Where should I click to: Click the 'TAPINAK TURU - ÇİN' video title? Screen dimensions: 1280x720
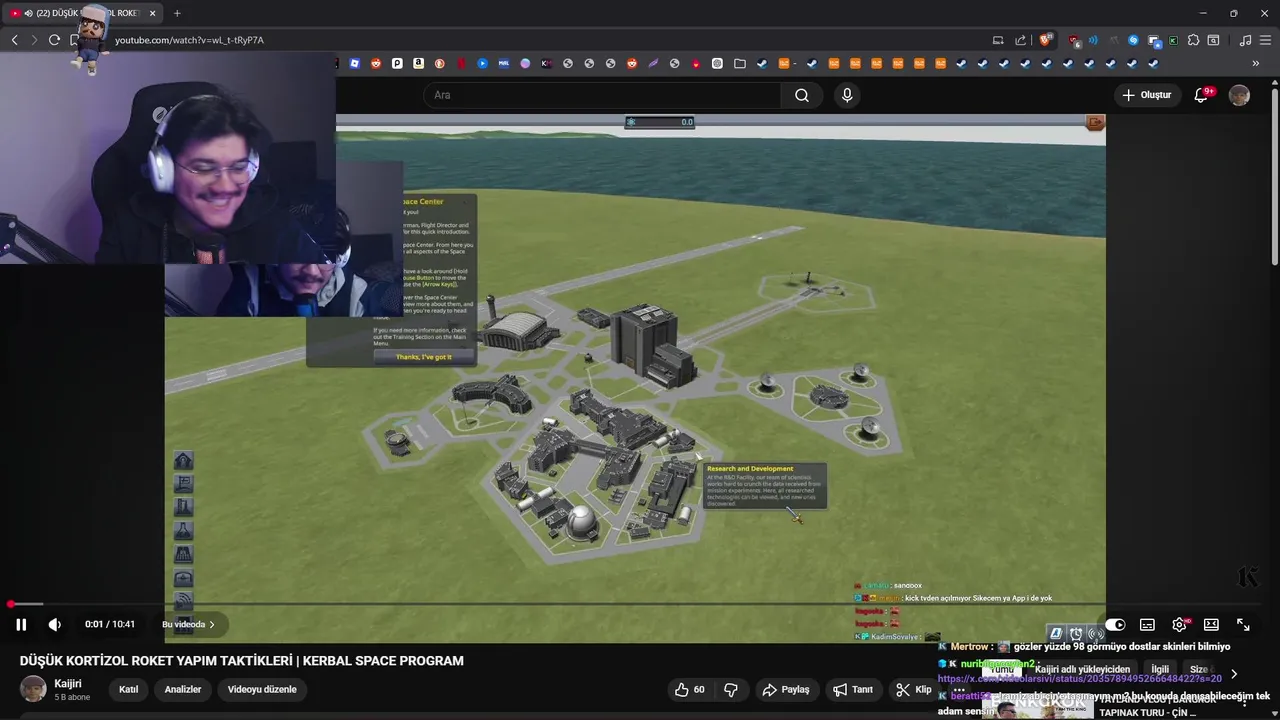[x=1148, y=713]
